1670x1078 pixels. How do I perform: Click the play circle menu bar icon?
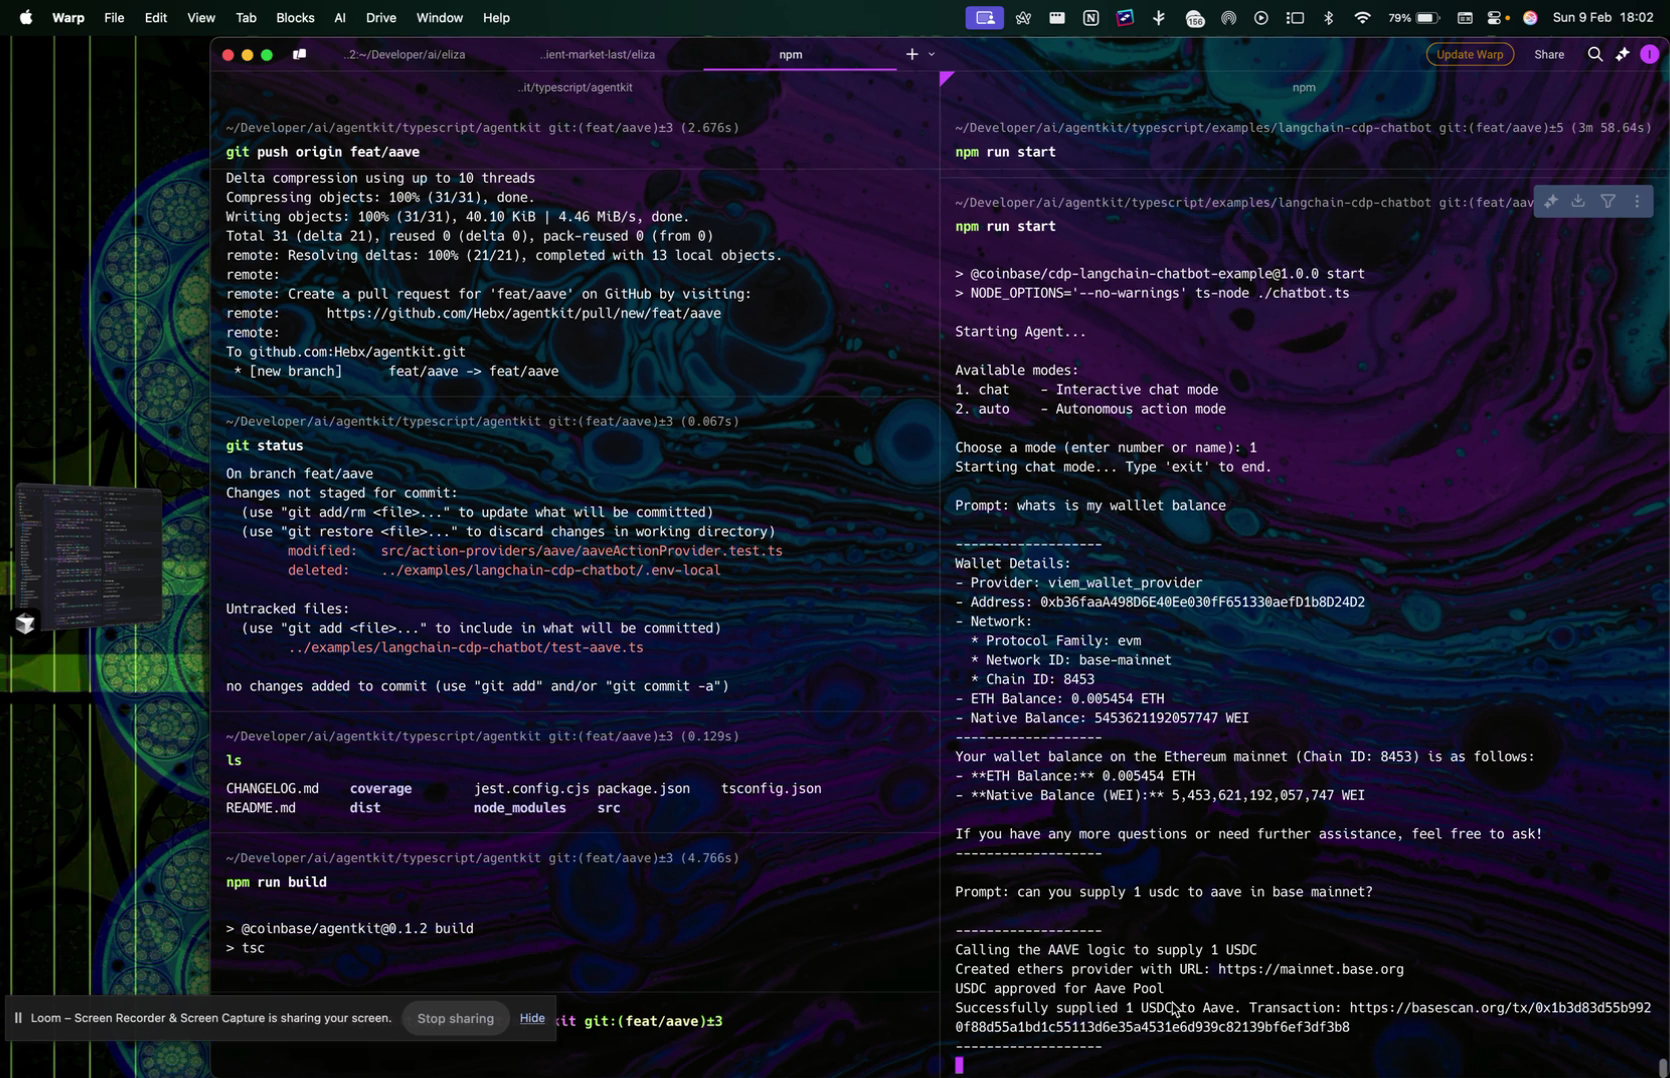coord(1261,17)
